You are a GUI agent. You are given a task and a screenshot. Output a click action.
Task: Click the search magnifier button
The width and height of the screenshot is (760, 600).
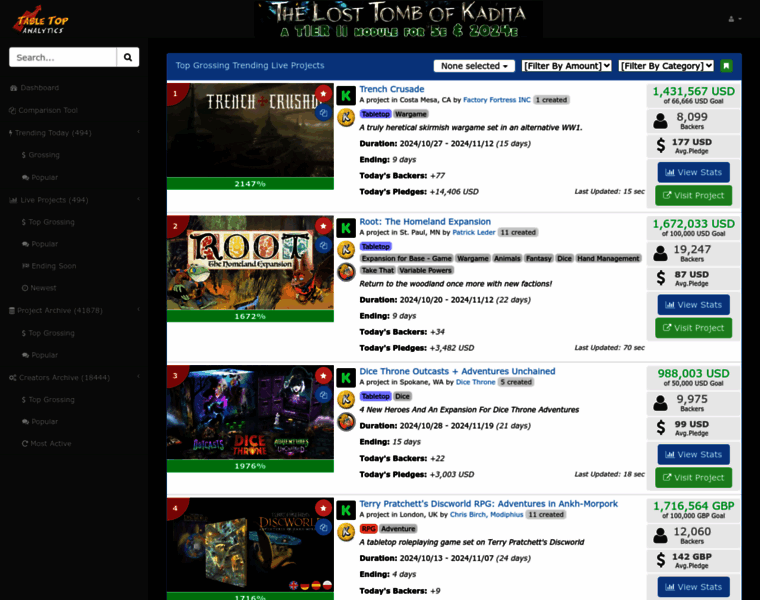tap(127, 57)
